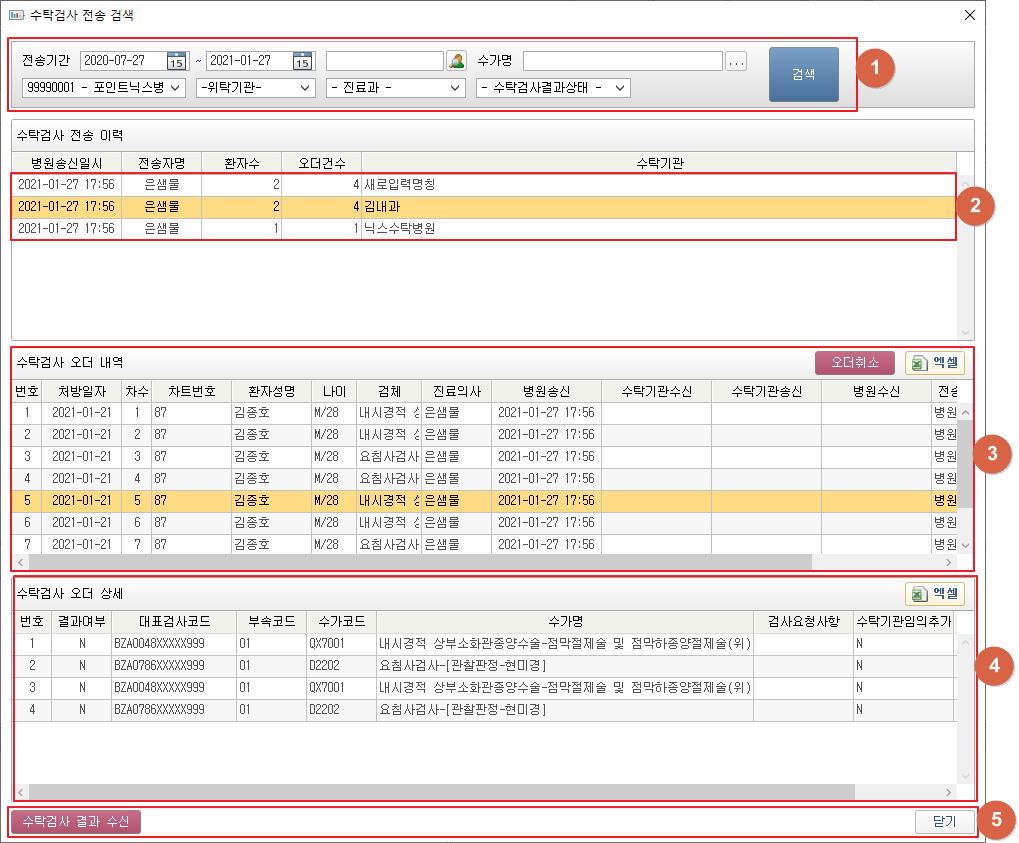The image size is (1019, 843).
Task: Sort by the 환자성명 column header
Action: [x=270, y=390]
